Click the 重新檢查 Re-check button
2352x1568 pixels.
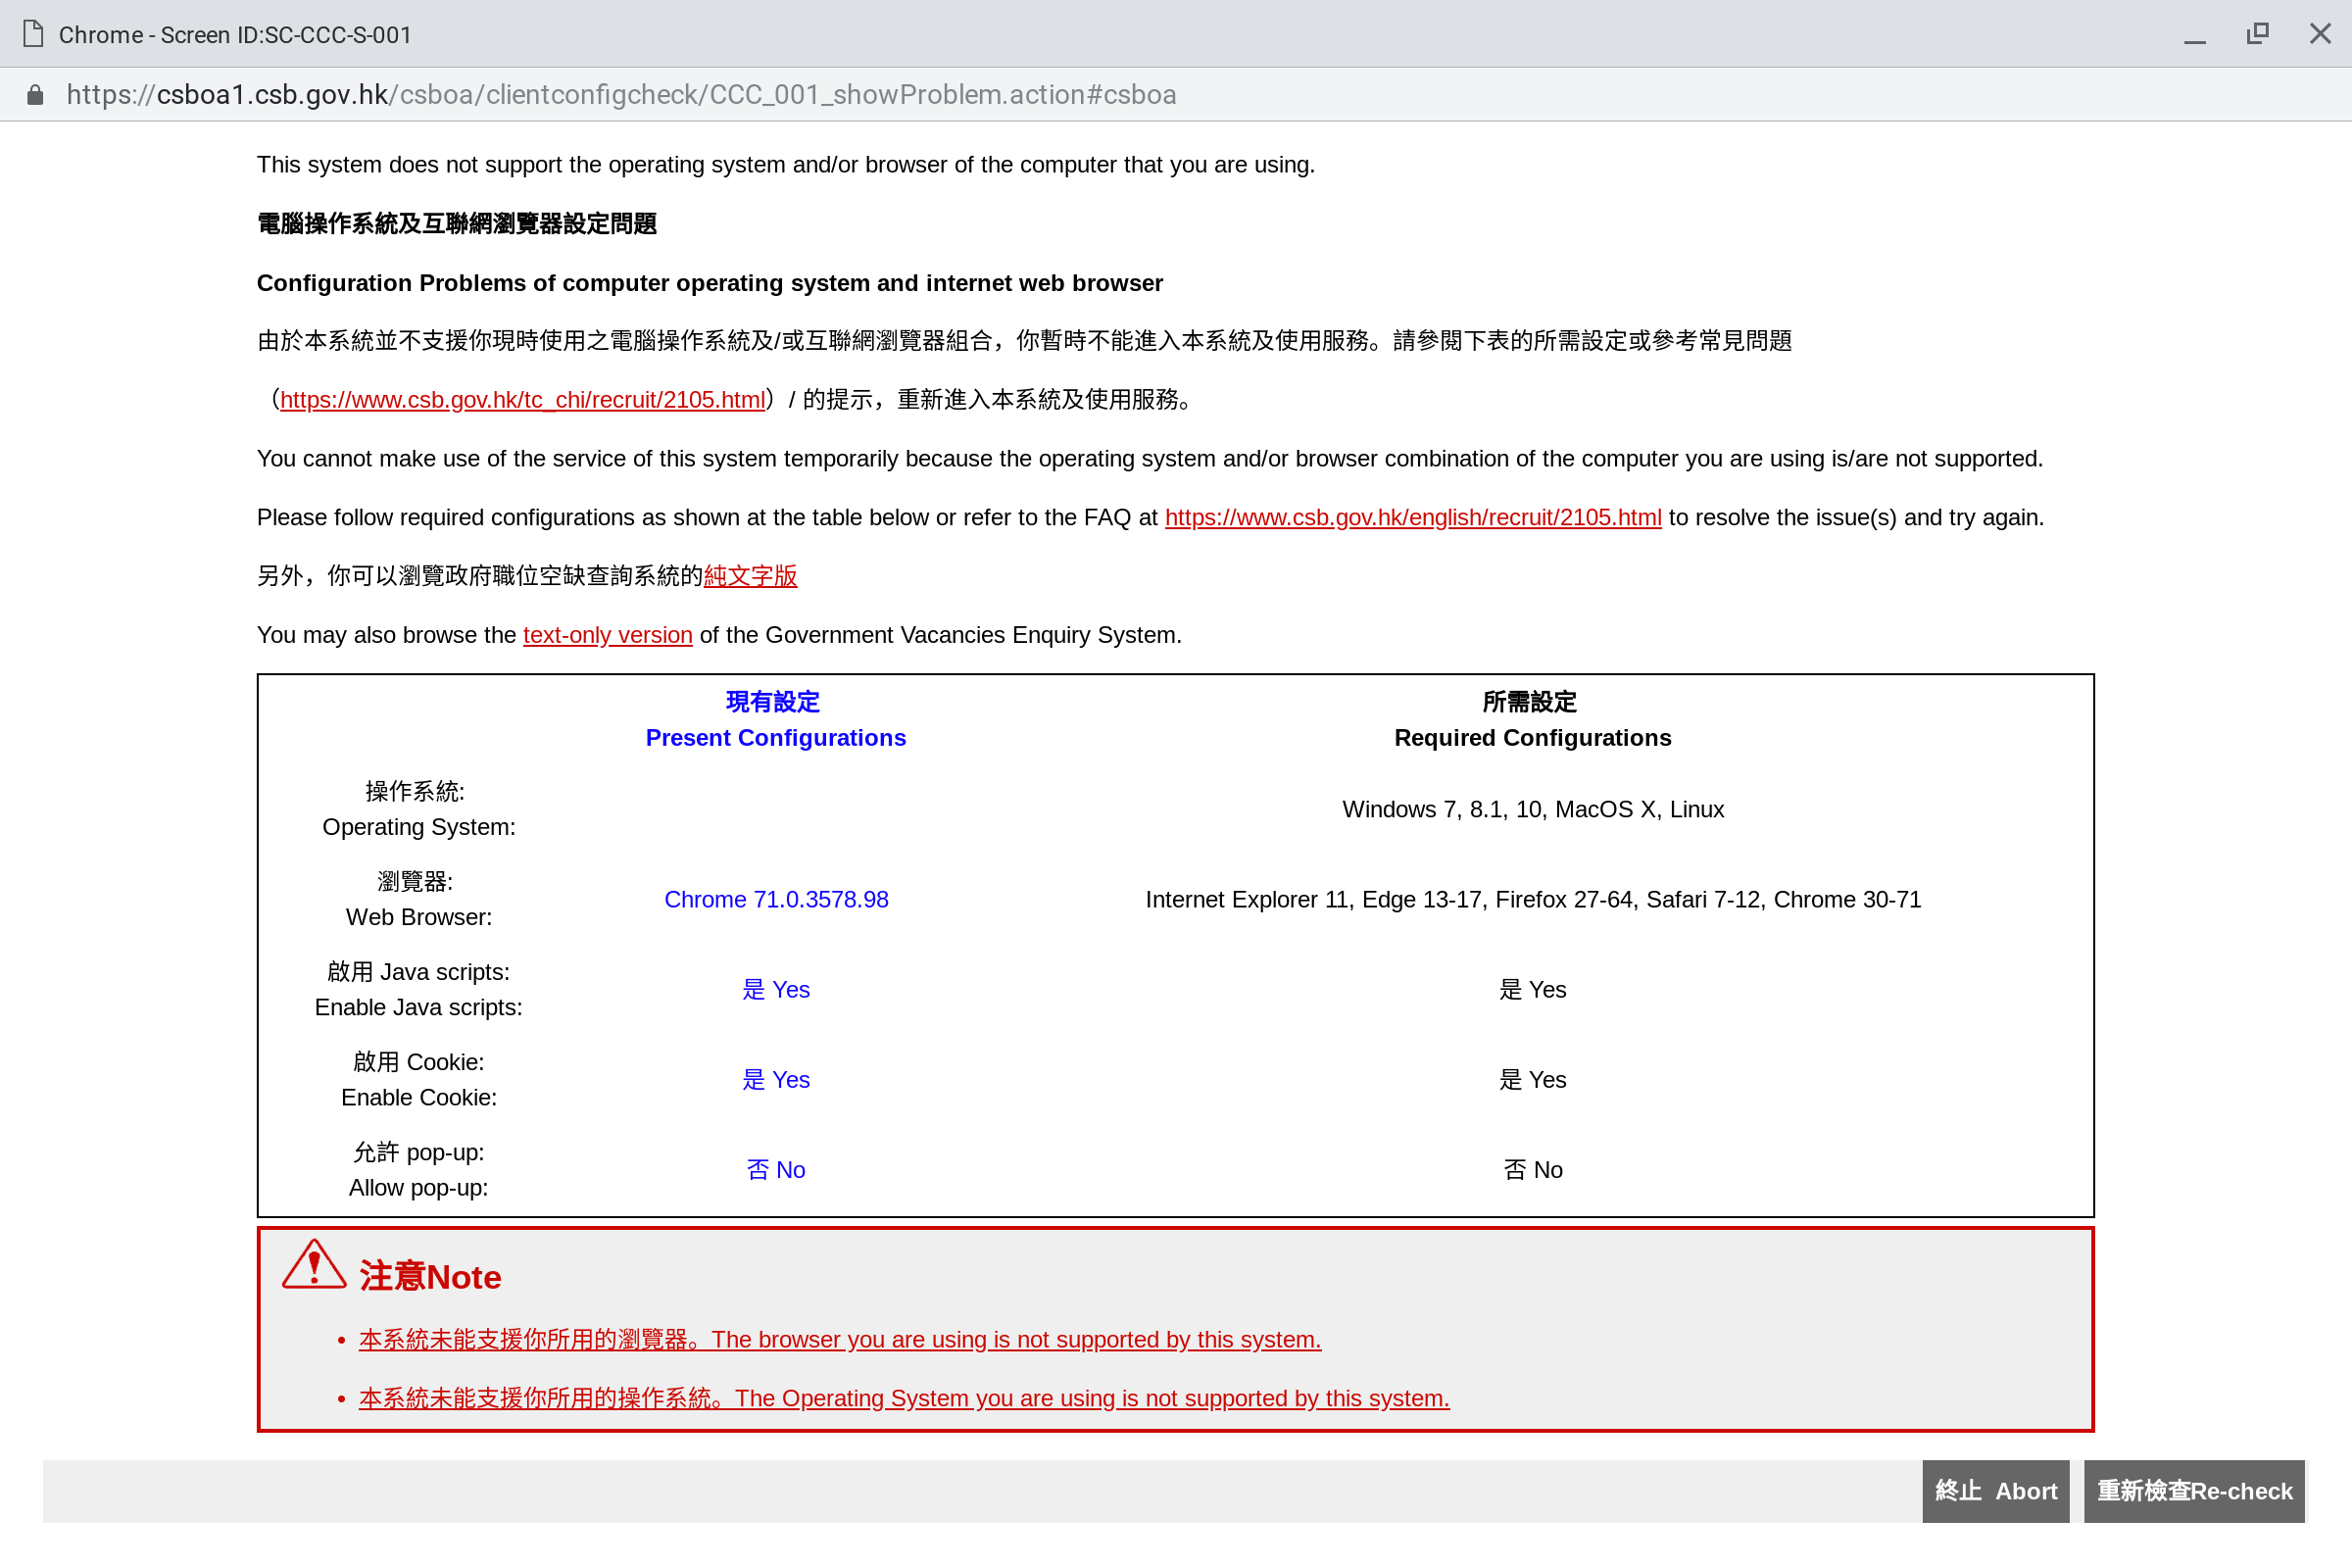(2194, 1491)
